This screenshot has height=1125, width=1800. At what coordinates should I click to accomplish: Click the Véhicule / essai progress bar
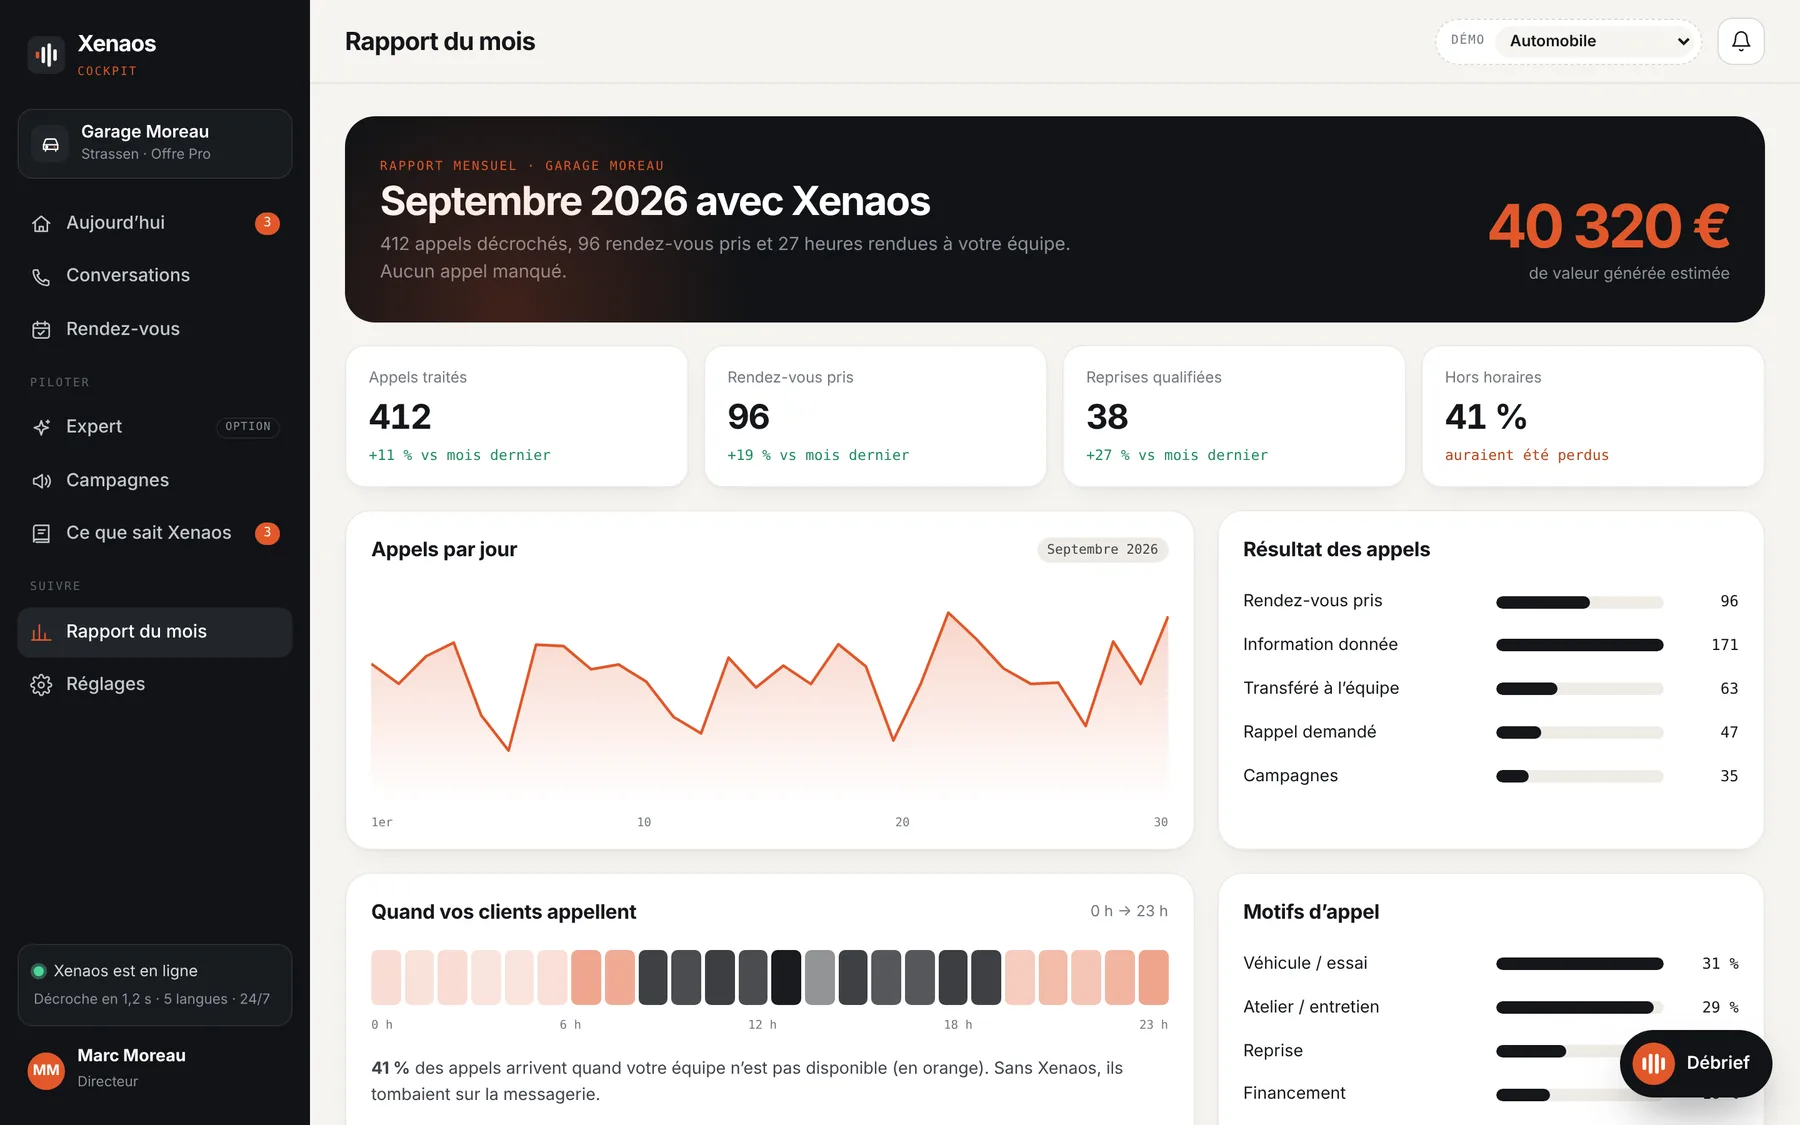point(1580,964)
